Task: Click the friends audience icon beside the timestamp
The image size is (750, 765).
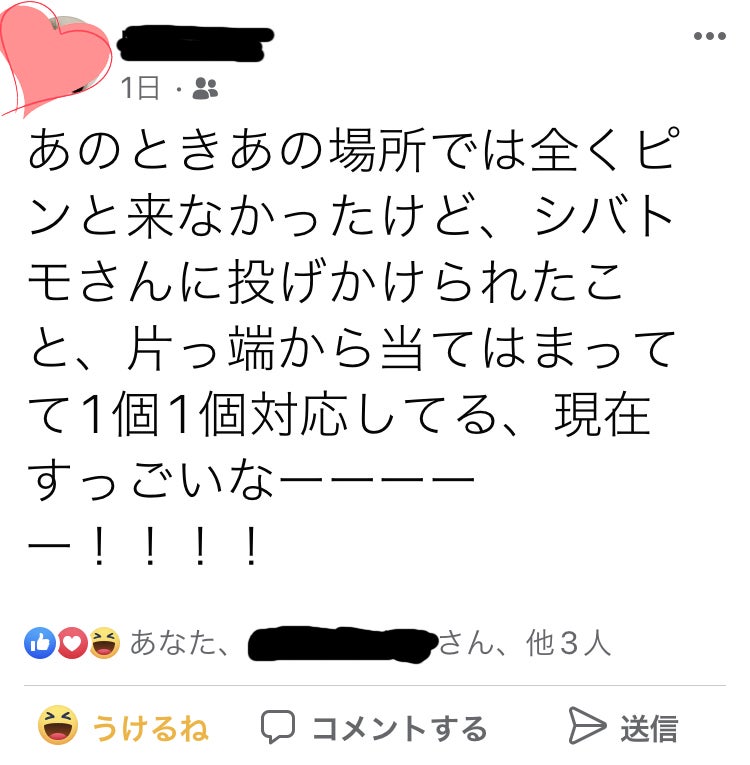Action: point(205,89)
